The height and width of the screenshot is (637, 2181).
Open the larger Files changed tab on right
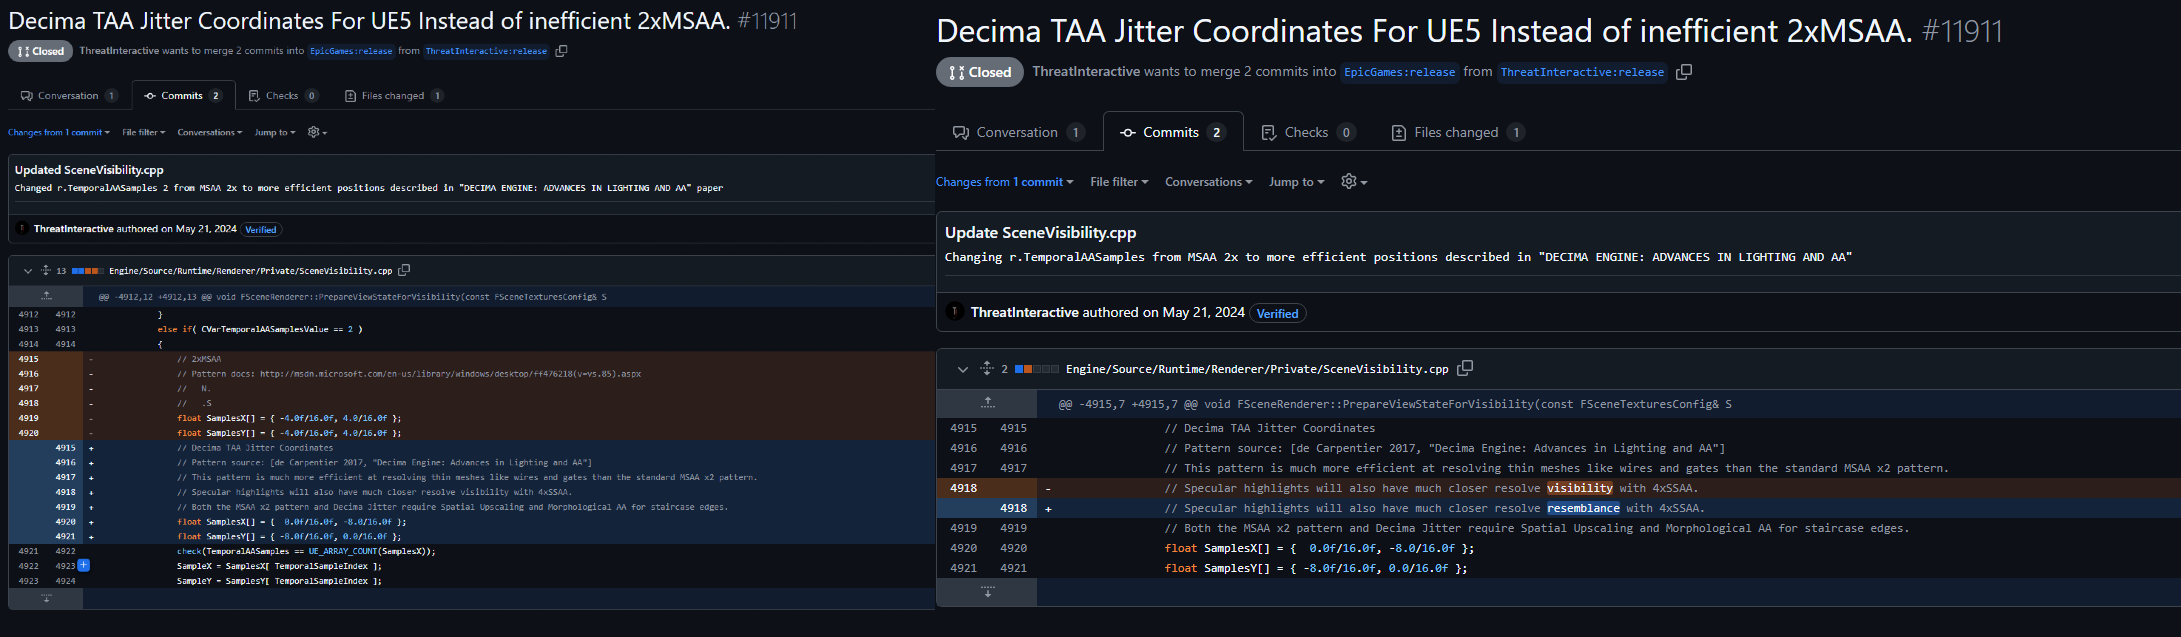[1456, 132]
